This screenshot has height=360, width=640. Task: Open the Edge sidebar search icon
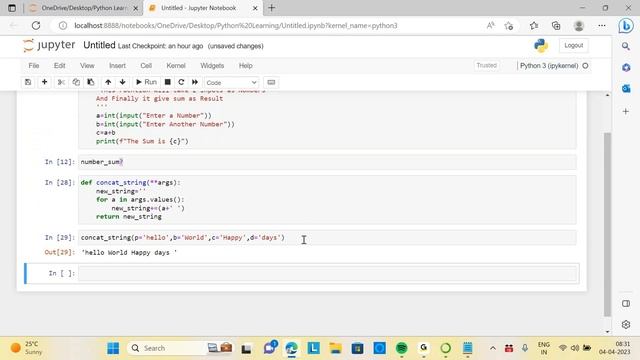(626, 47)
